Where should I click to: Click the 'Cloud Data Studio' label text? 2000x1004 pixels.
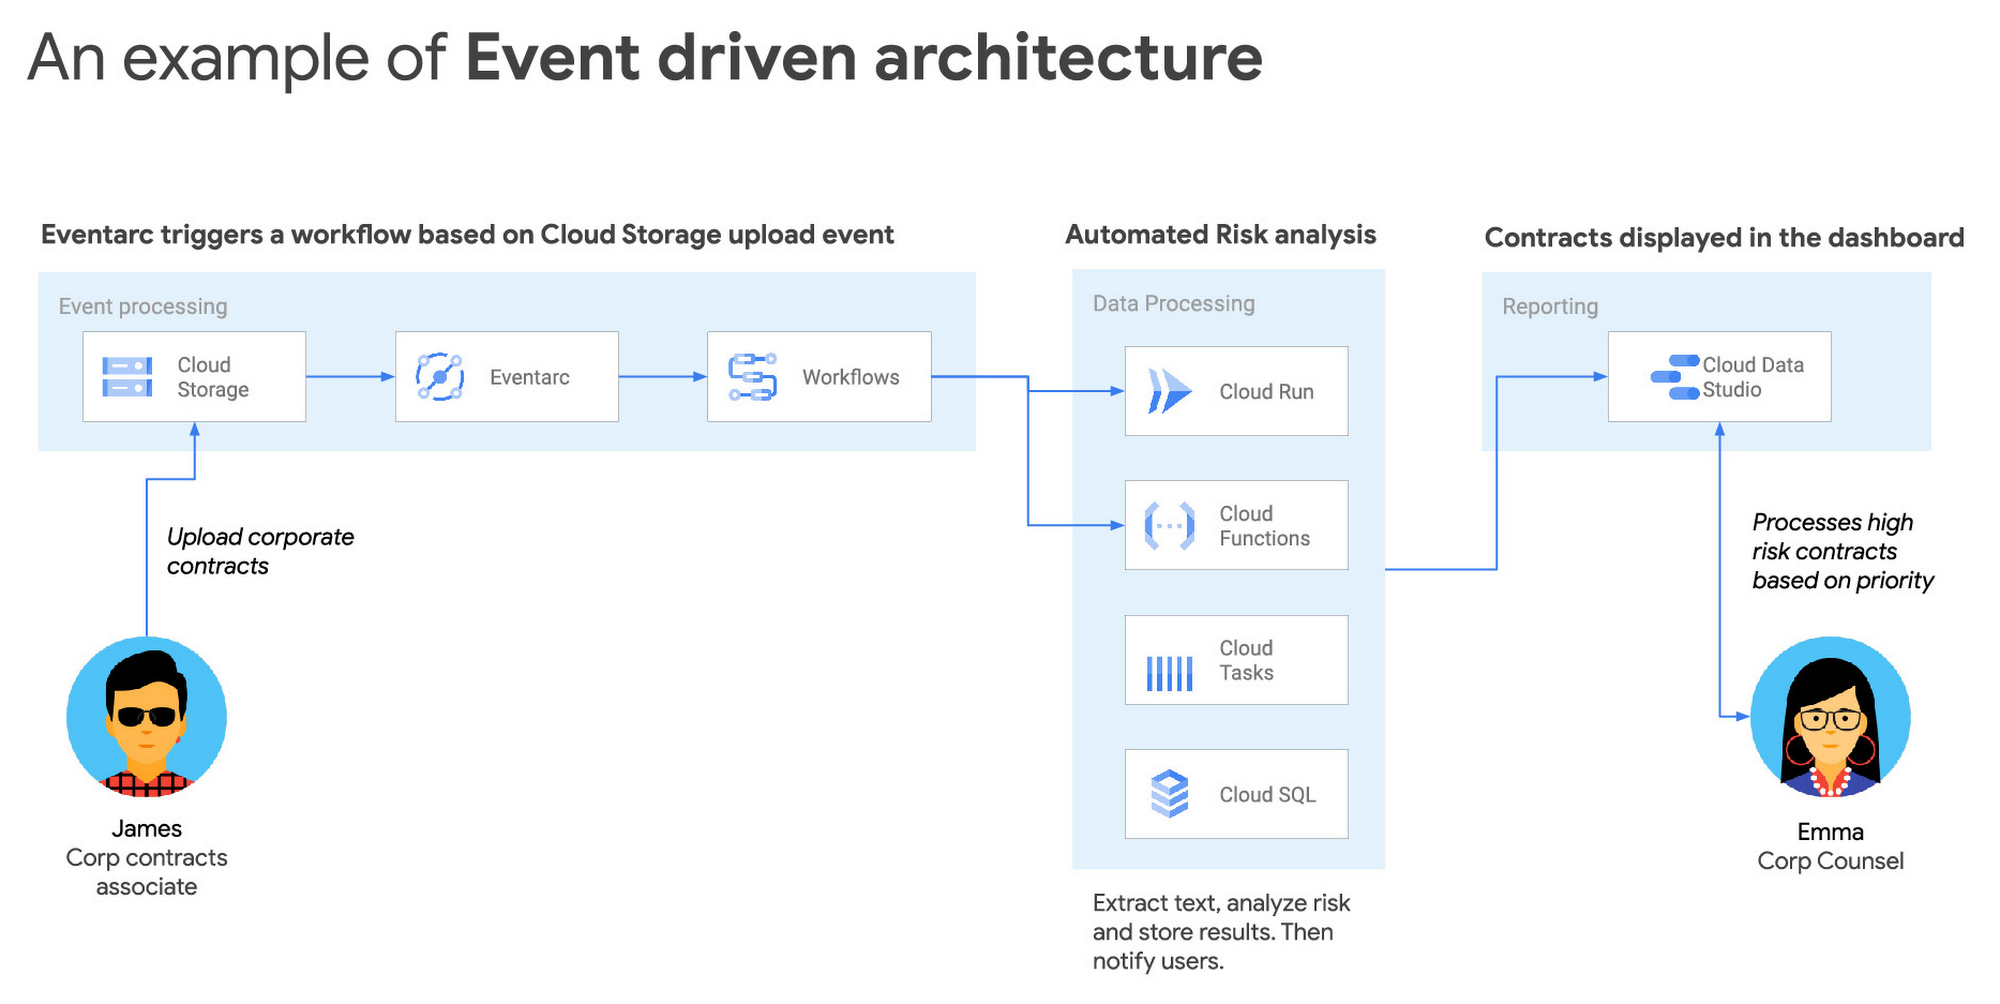(1753, 377)
